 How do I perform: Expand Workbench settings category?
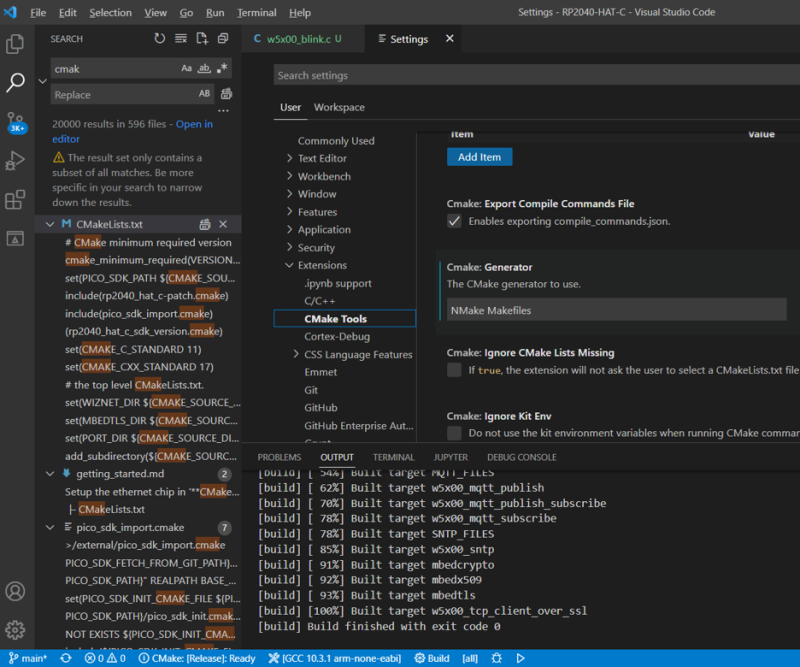(x=289, y=176)
